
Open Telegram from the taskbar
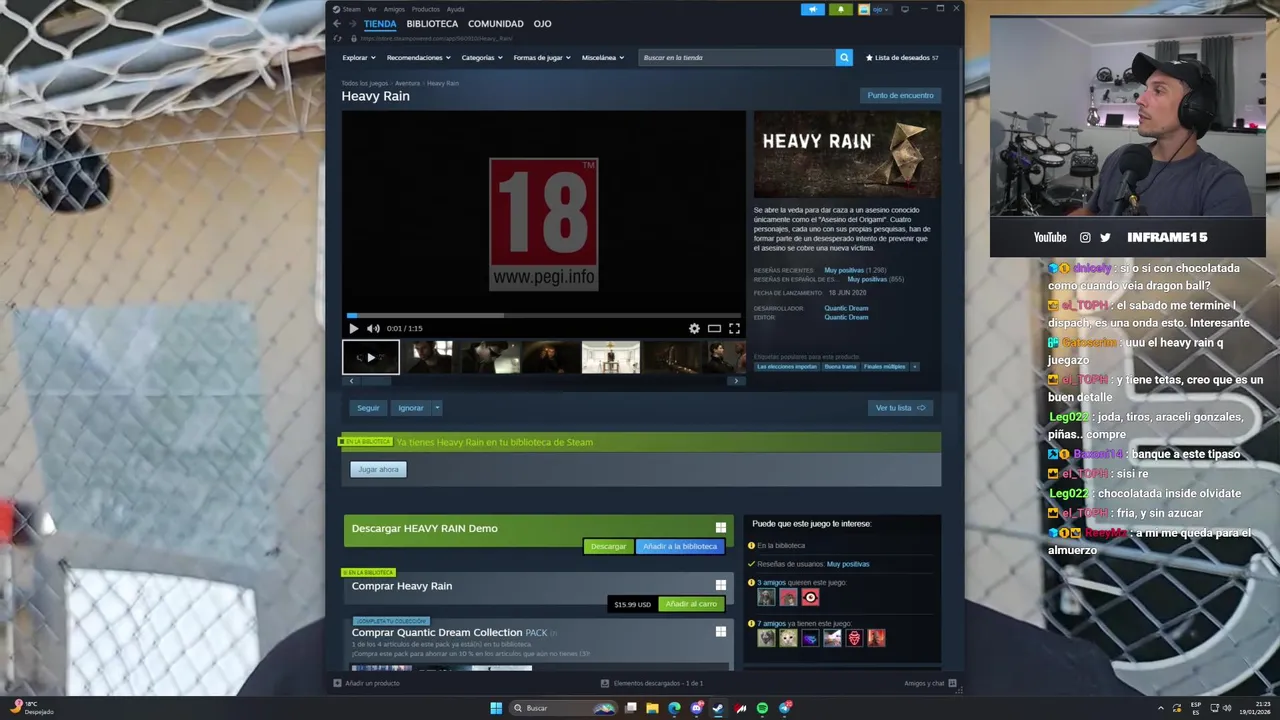point(785,708)
